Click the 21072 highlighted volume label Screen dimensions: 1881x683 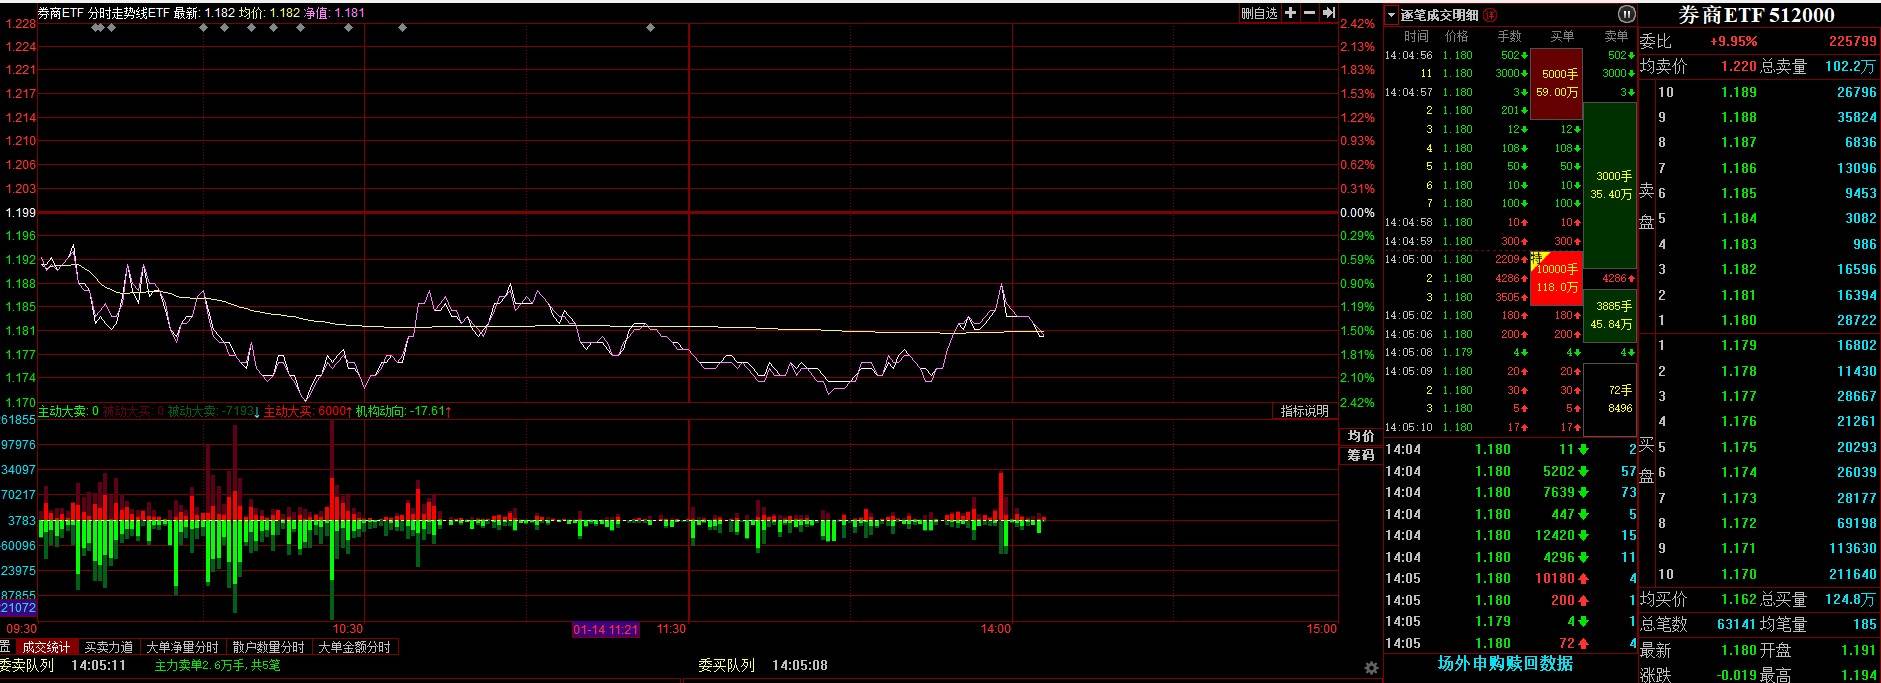tap(18, 608)
